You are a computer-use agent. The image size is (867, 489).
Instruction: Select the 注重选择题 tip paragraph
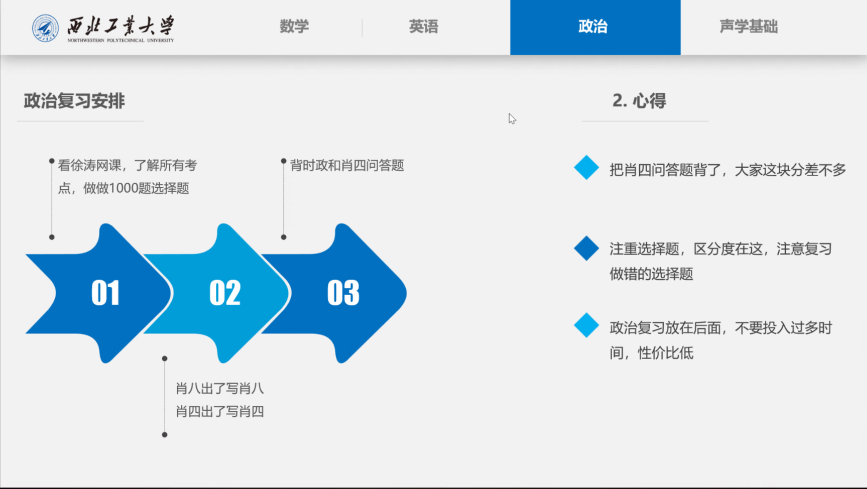coord(720,260)
